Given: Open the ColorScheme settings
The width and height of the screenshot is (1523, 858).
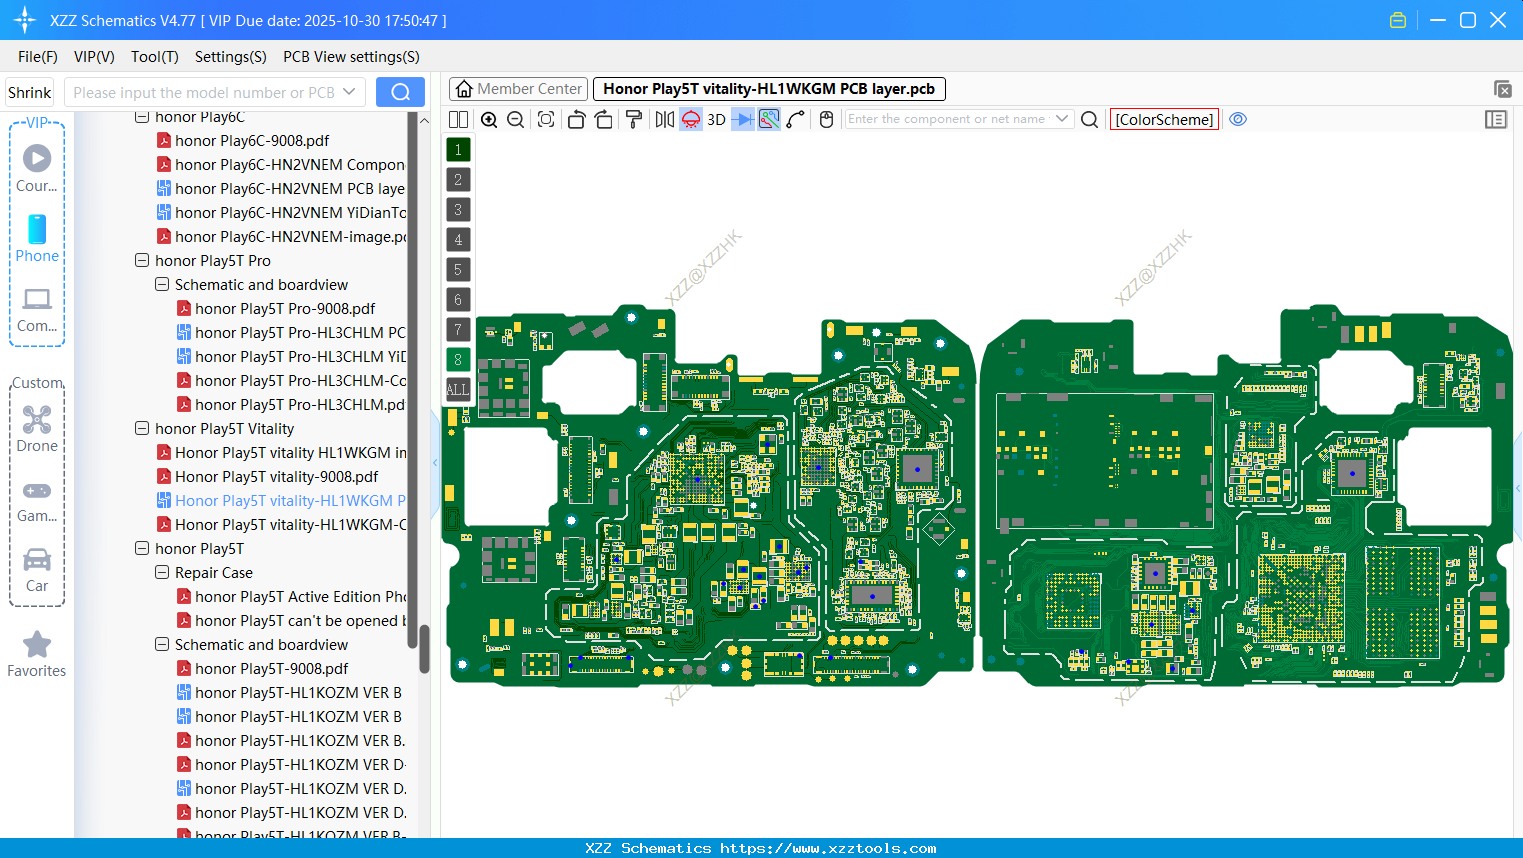Looking at the screenshot, I should [1164, 119].
